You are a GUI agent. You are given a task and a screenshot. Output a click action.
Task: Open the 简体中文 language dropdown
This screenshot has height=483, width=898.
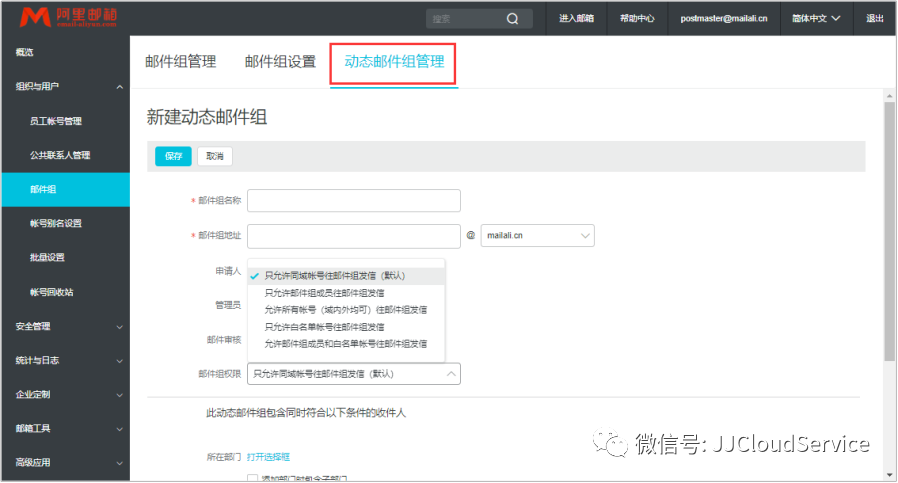(816, 18)
